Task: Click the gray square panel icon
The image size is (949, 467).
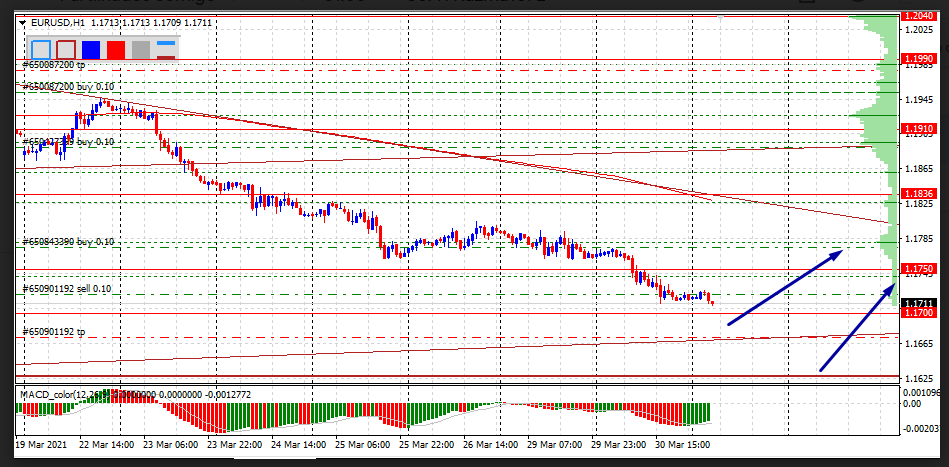Action: [141, 49]
